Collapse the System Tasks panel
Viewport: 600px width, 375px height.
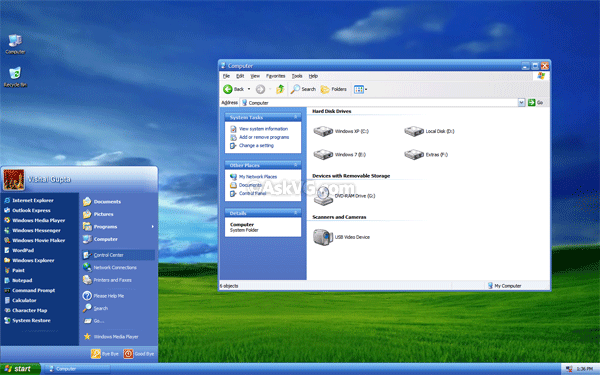[295, 117]
